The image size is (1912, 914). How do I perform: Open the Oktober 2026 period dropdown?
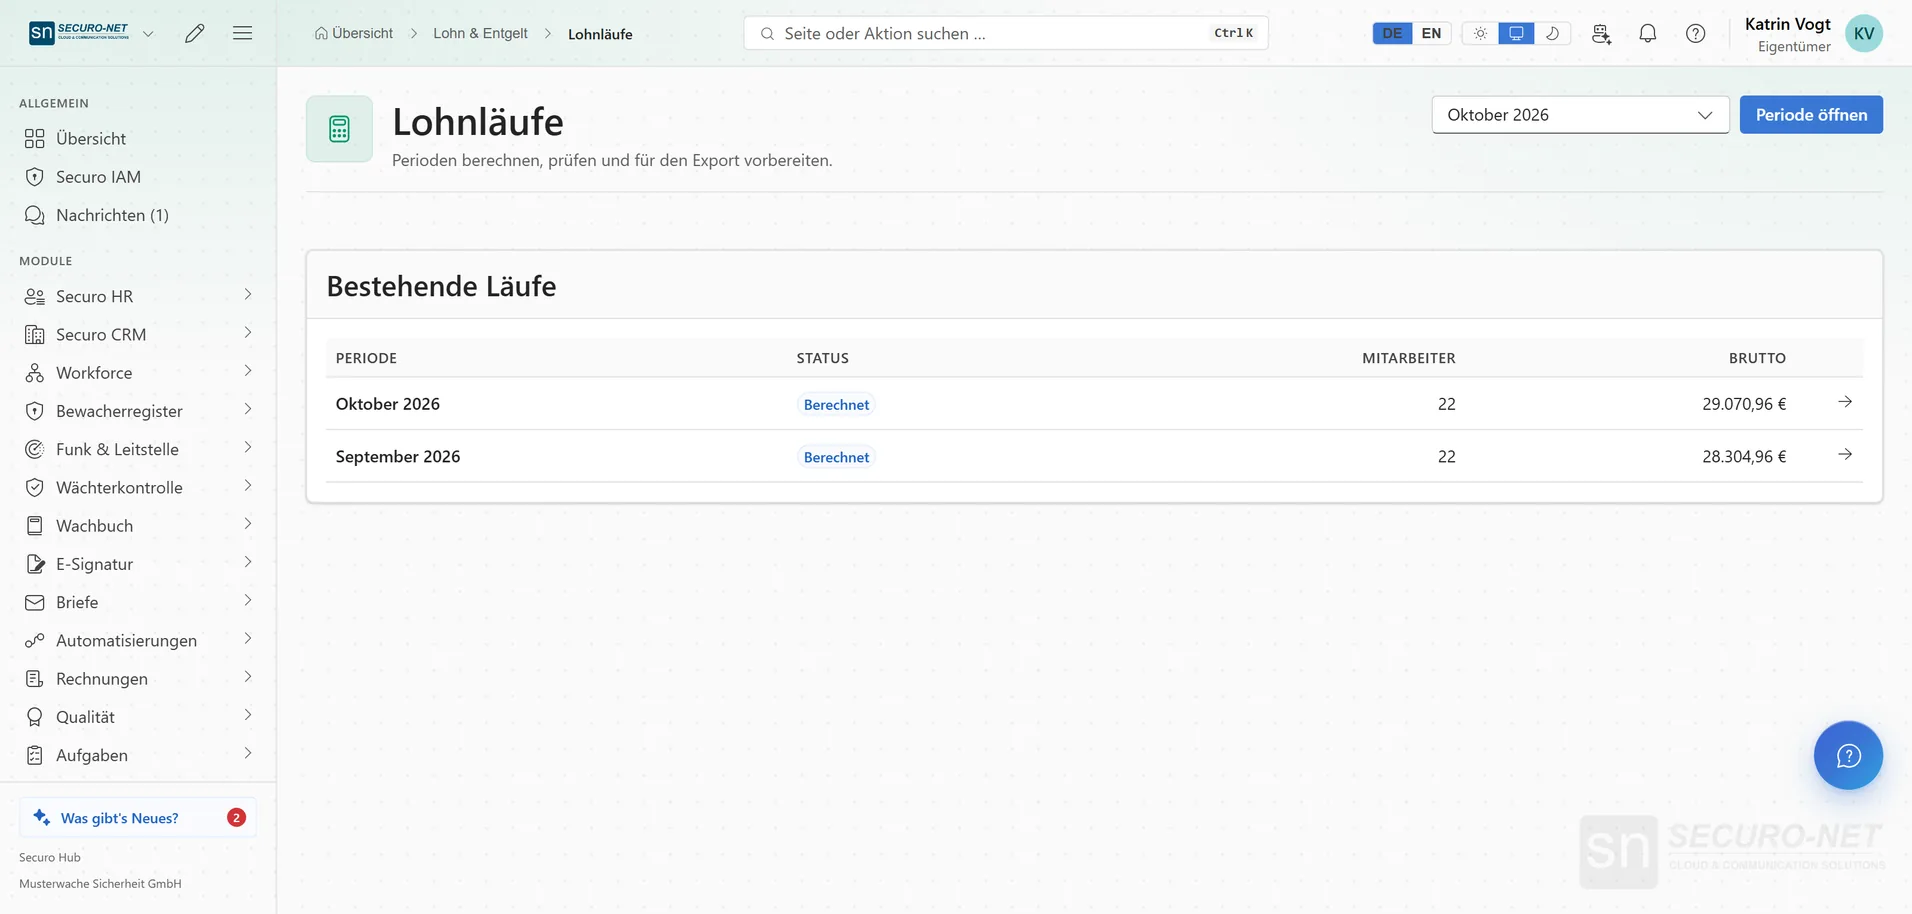pyautogui.click(x=1580, y=115)
